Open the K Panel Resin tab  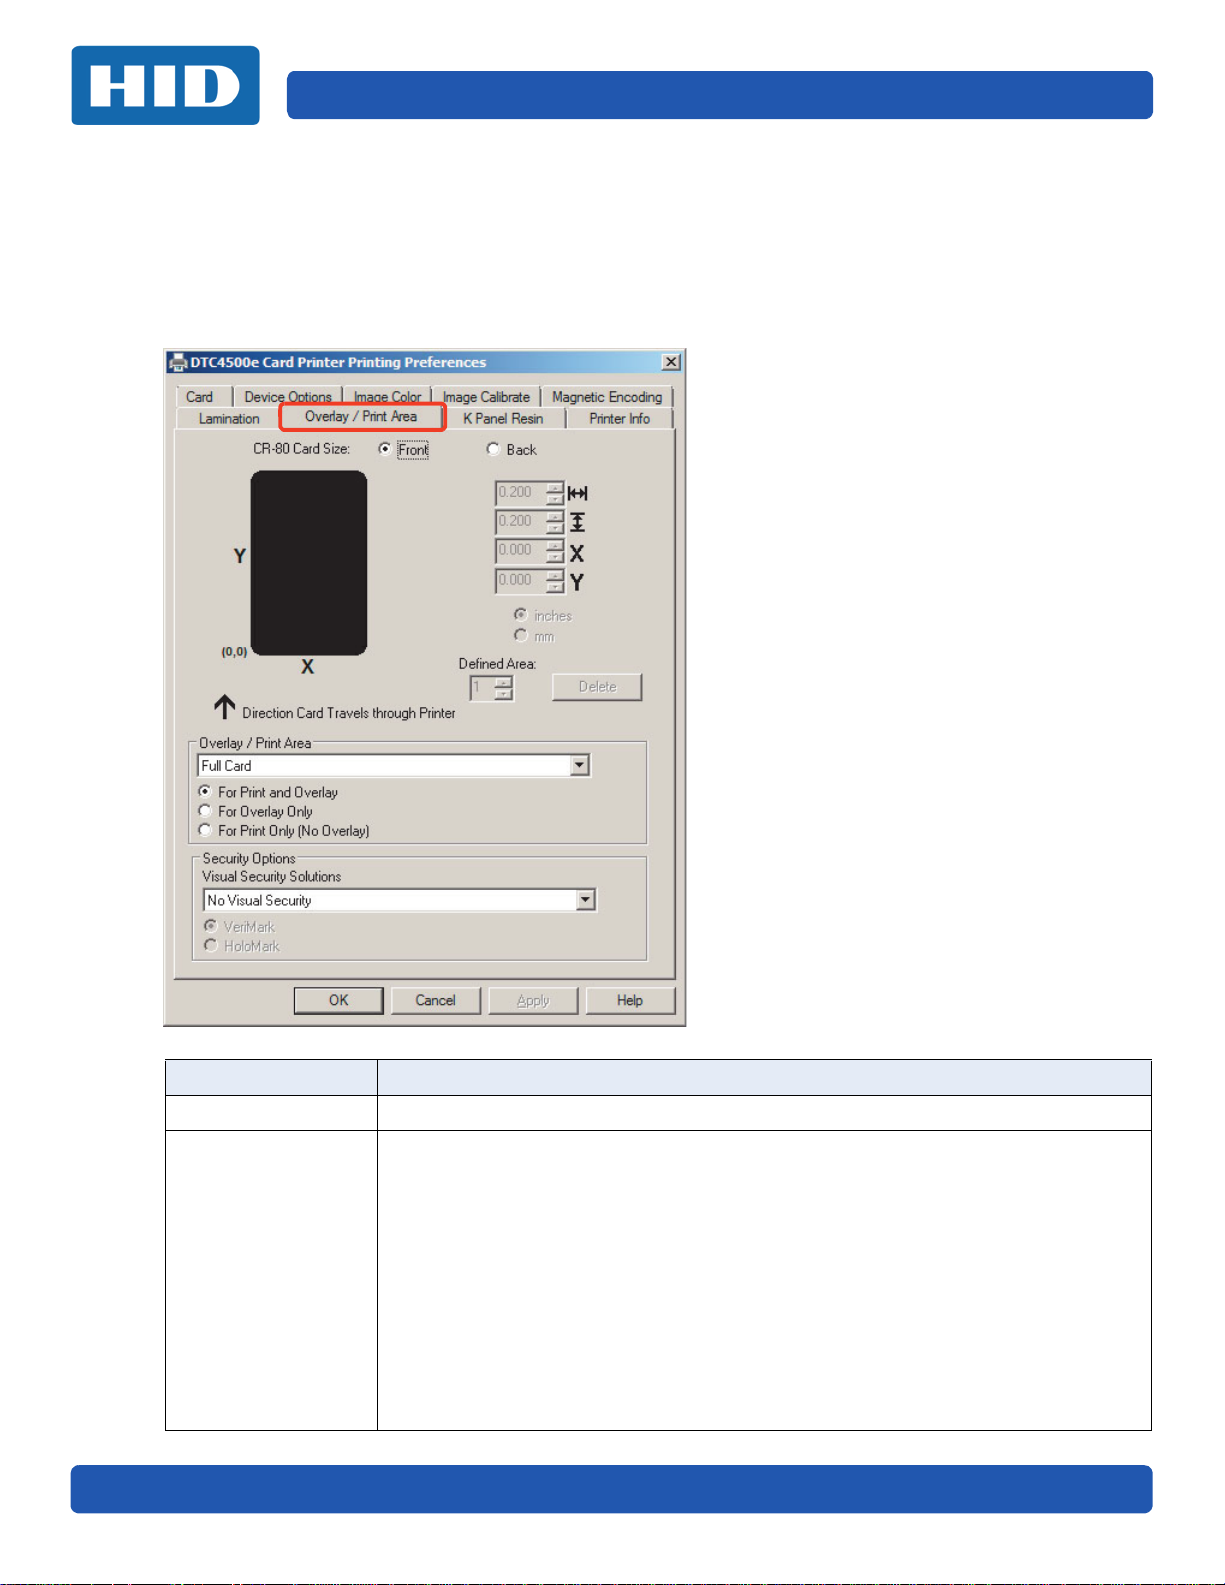[x=503, y=419]
